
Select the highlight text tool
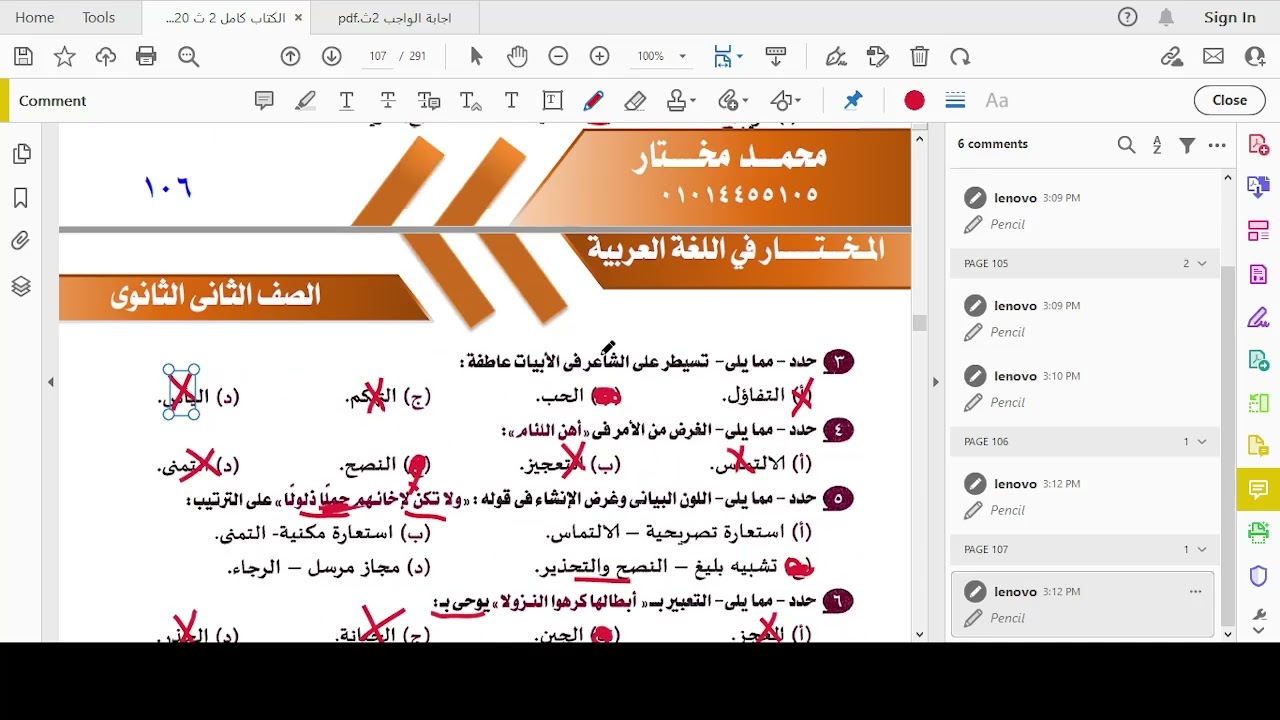pos(305,101)
